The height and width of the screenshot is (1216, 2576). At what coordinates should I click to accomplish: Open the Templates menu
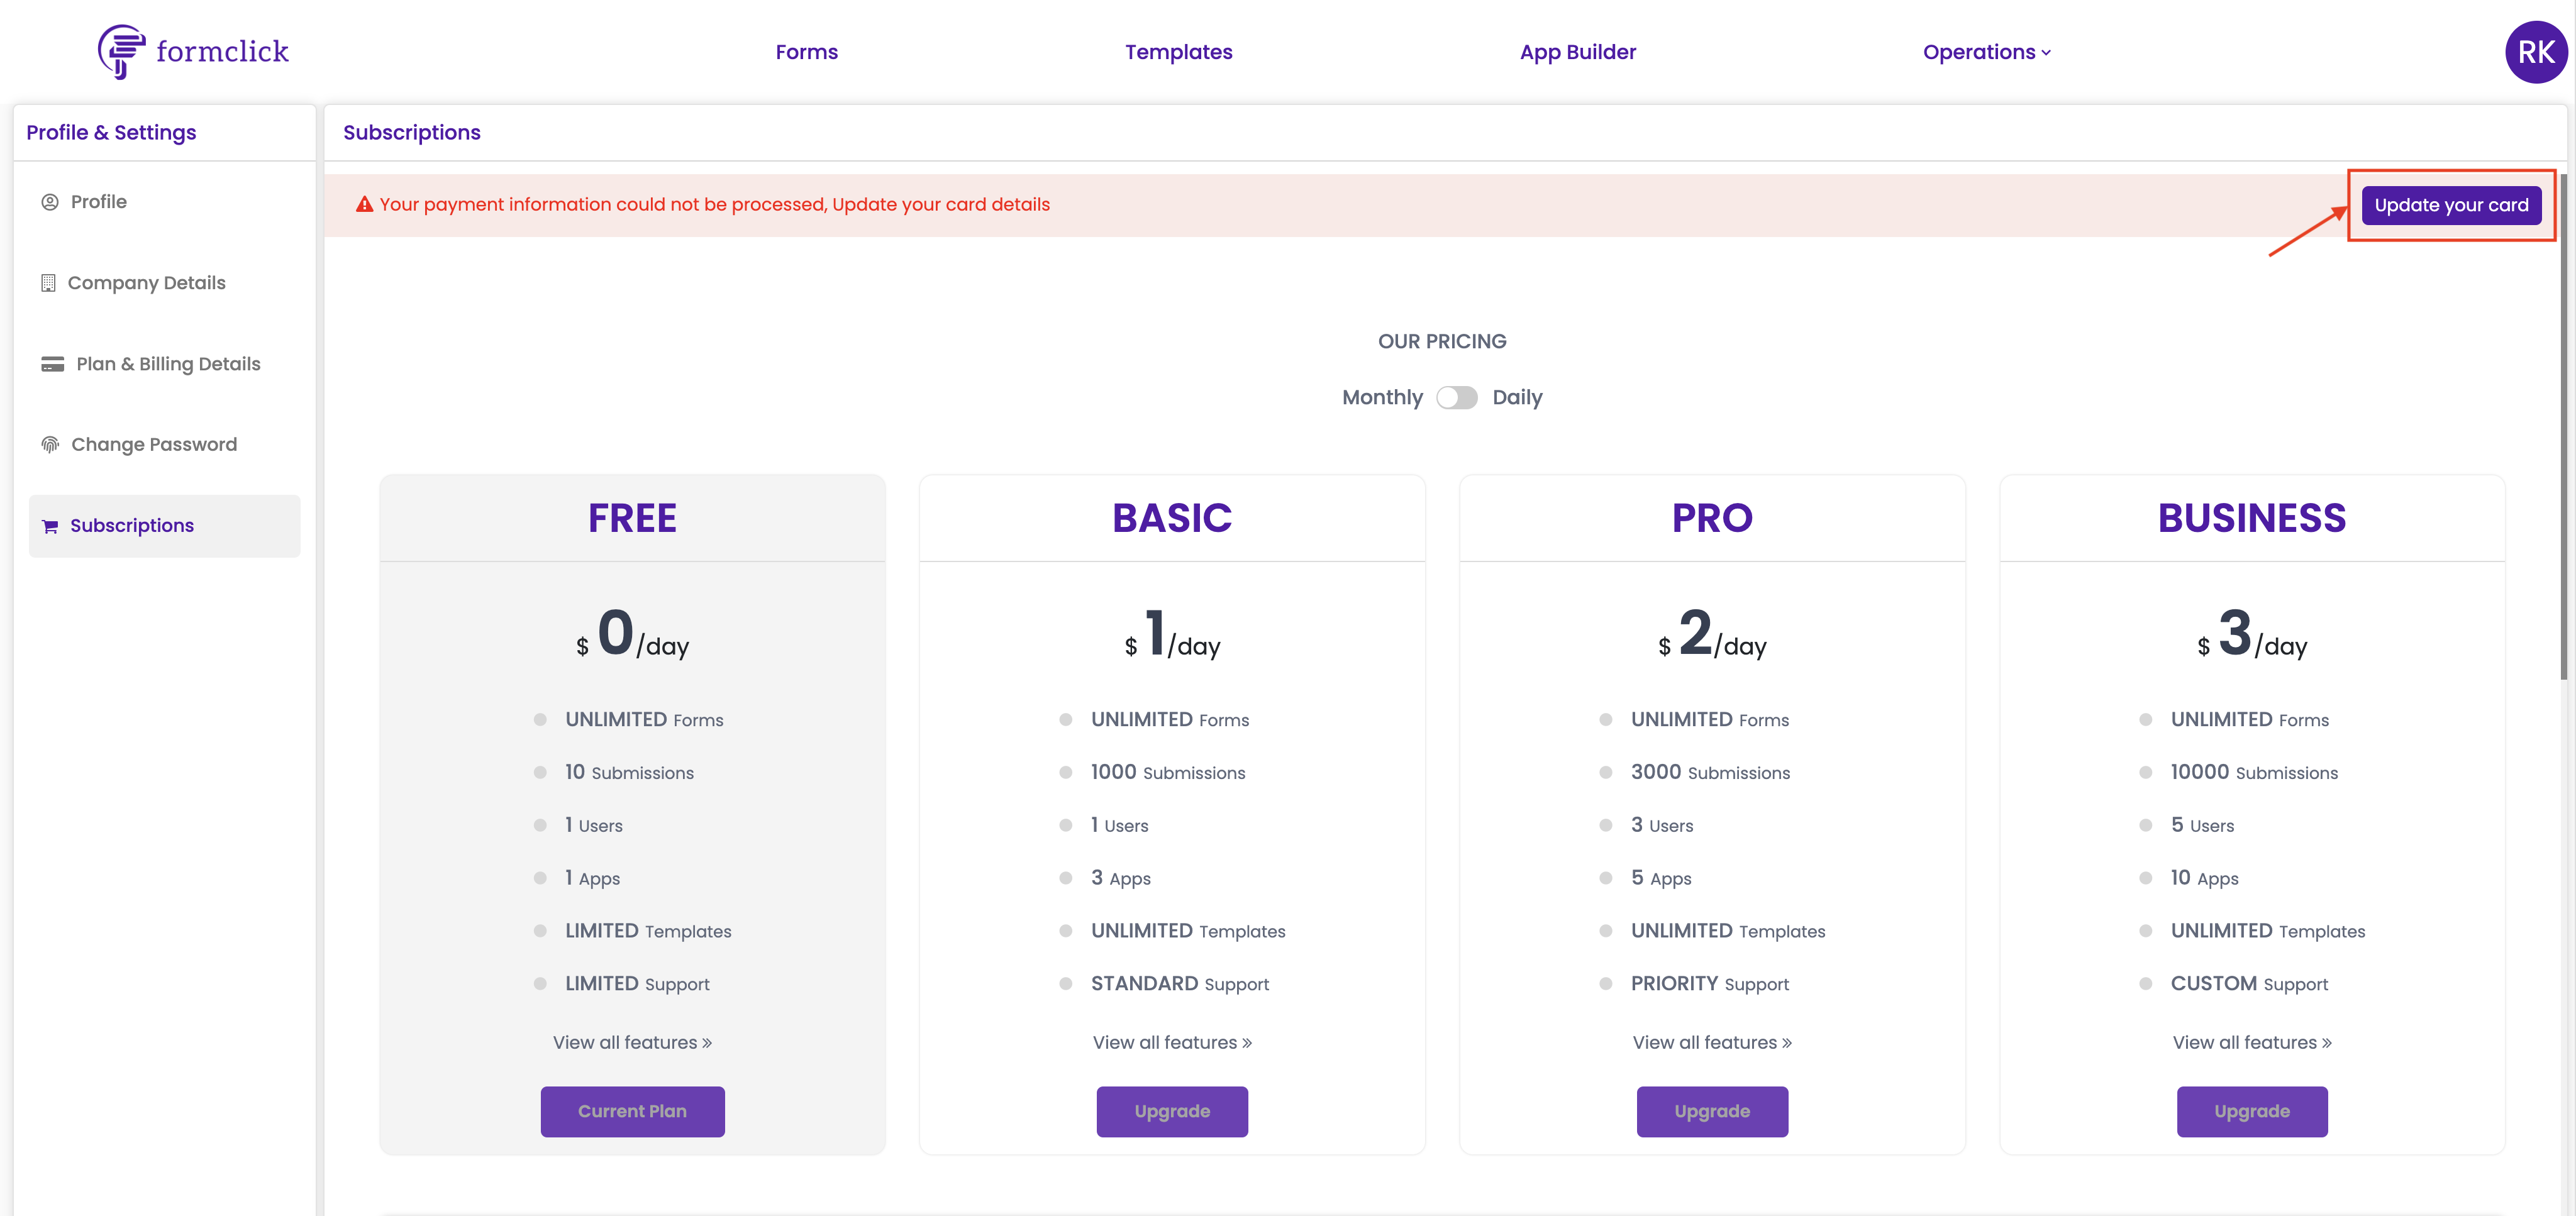coord(1178,52)
